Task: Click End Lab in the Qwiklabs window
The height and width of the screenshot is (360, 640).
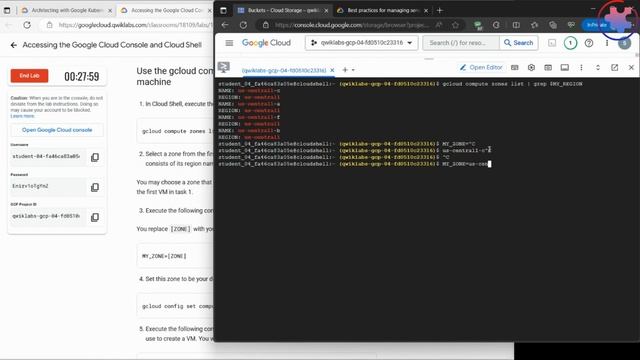Action: 29,76
